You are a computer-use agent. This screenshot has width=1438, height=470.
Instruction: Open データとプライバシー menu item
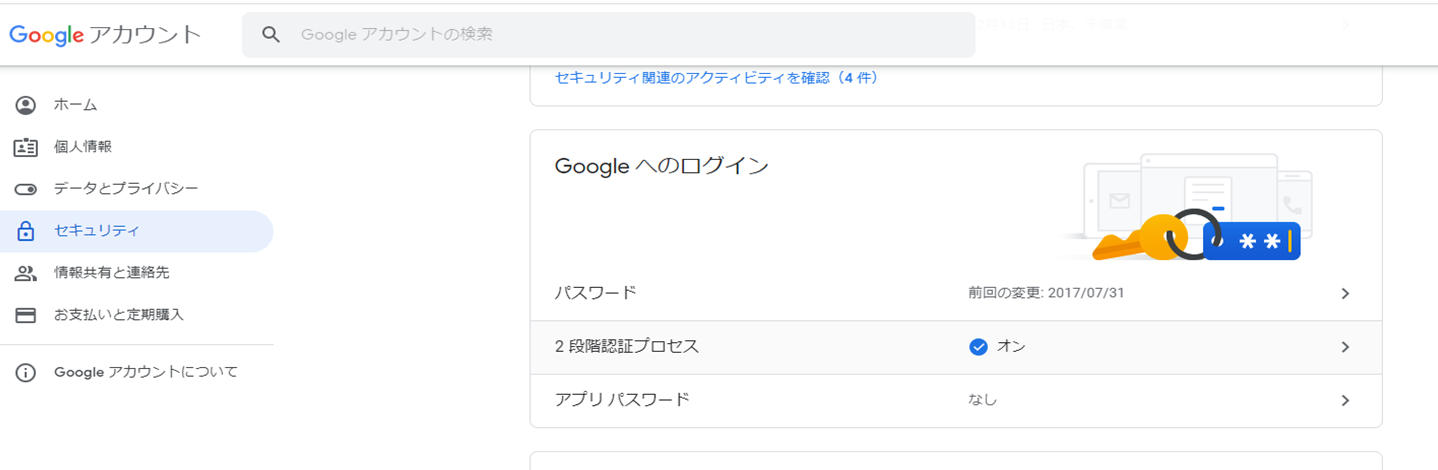[x=126, y=189]
